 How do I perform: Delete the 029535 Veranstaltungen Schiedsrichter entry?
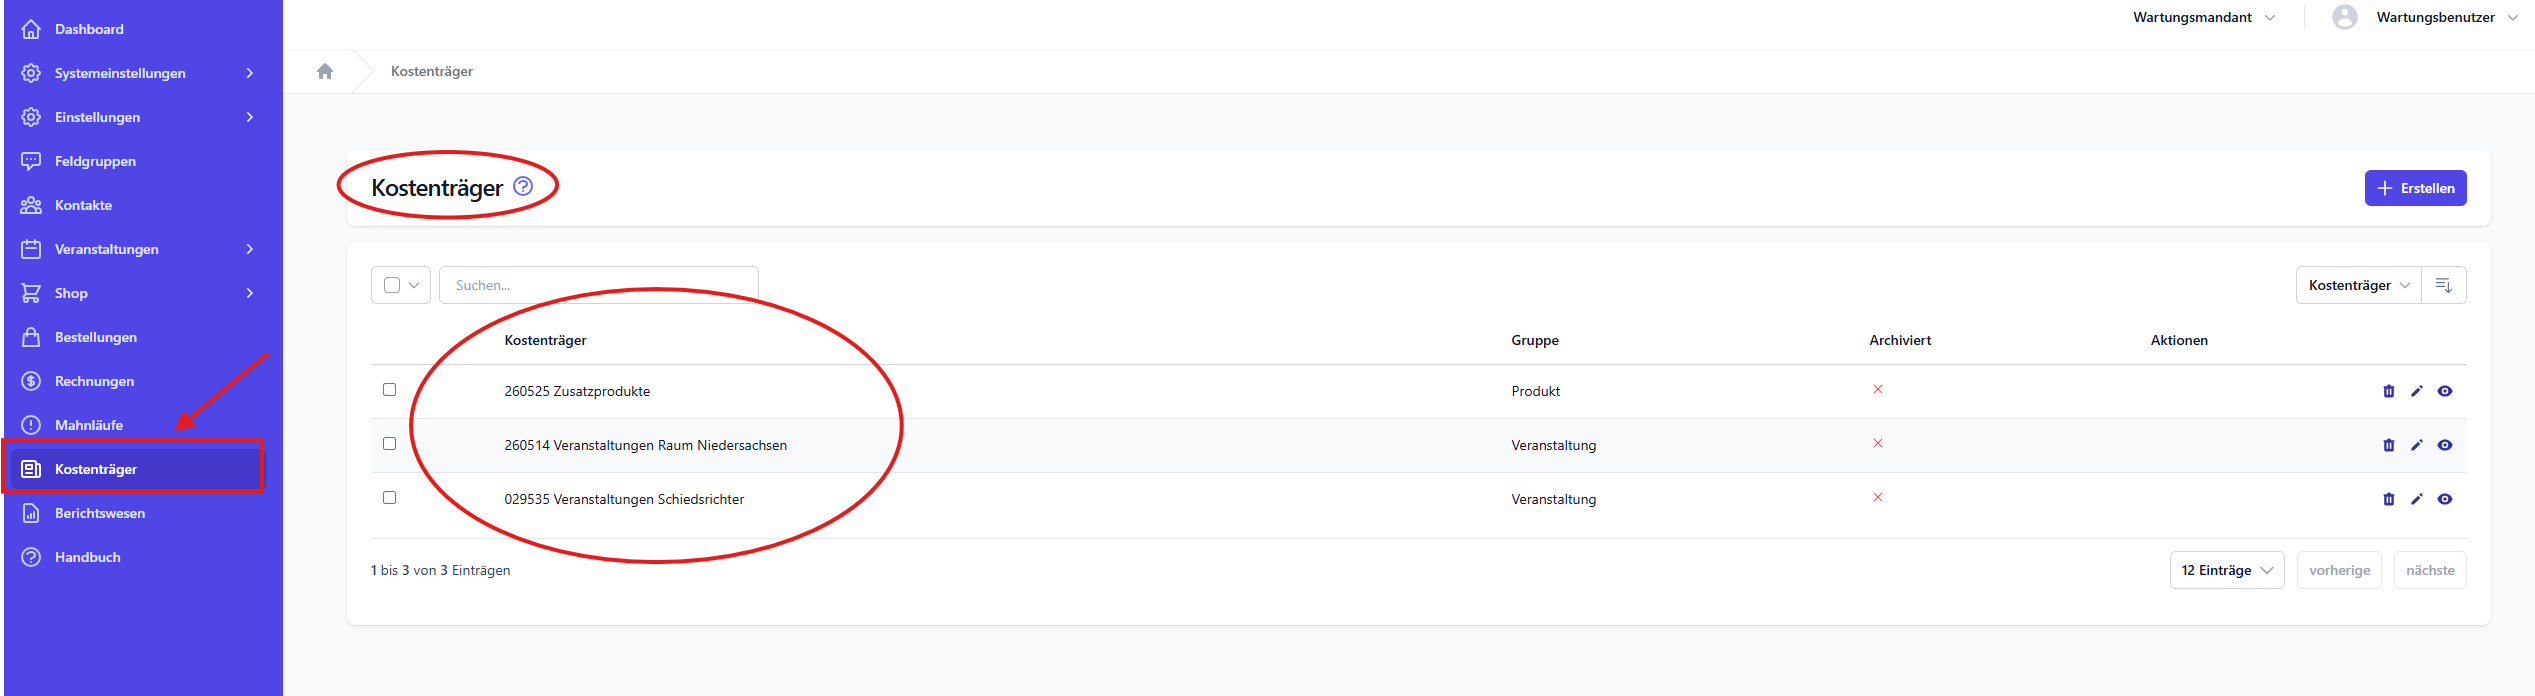coord(2389,499)
